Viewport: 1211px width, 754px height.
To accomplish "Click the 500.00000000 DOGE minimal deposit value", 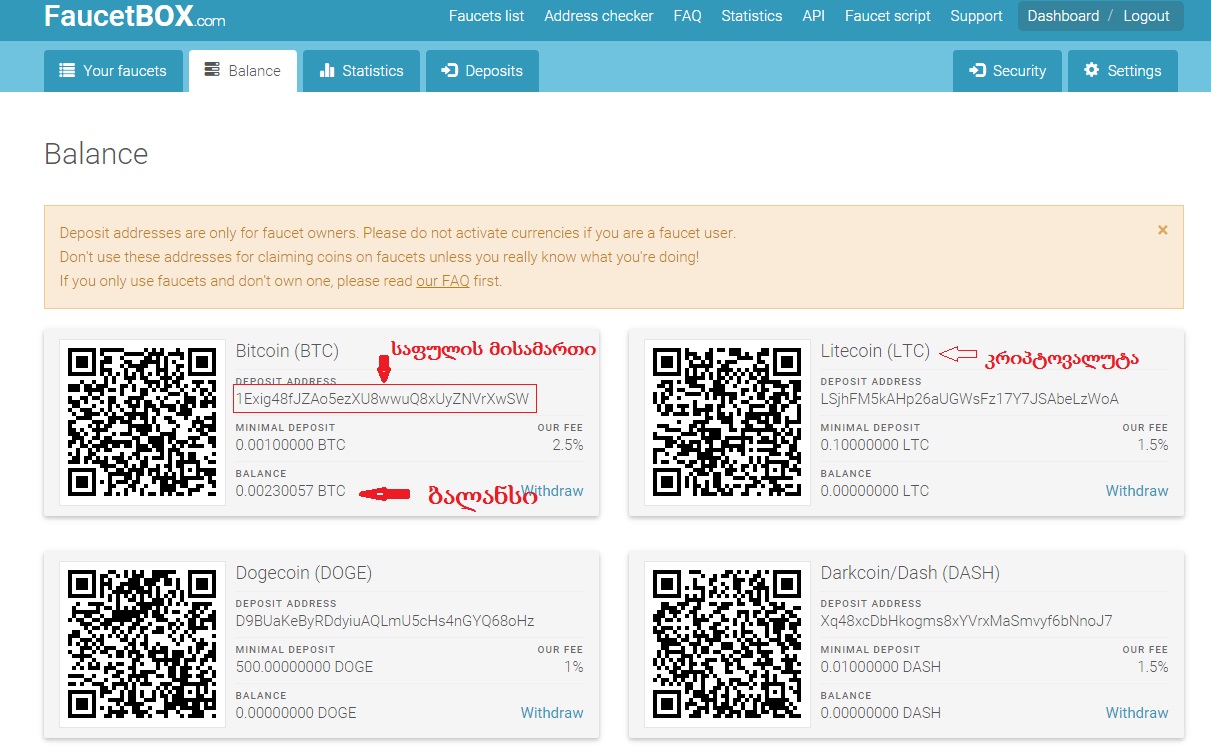I will 304,667.
